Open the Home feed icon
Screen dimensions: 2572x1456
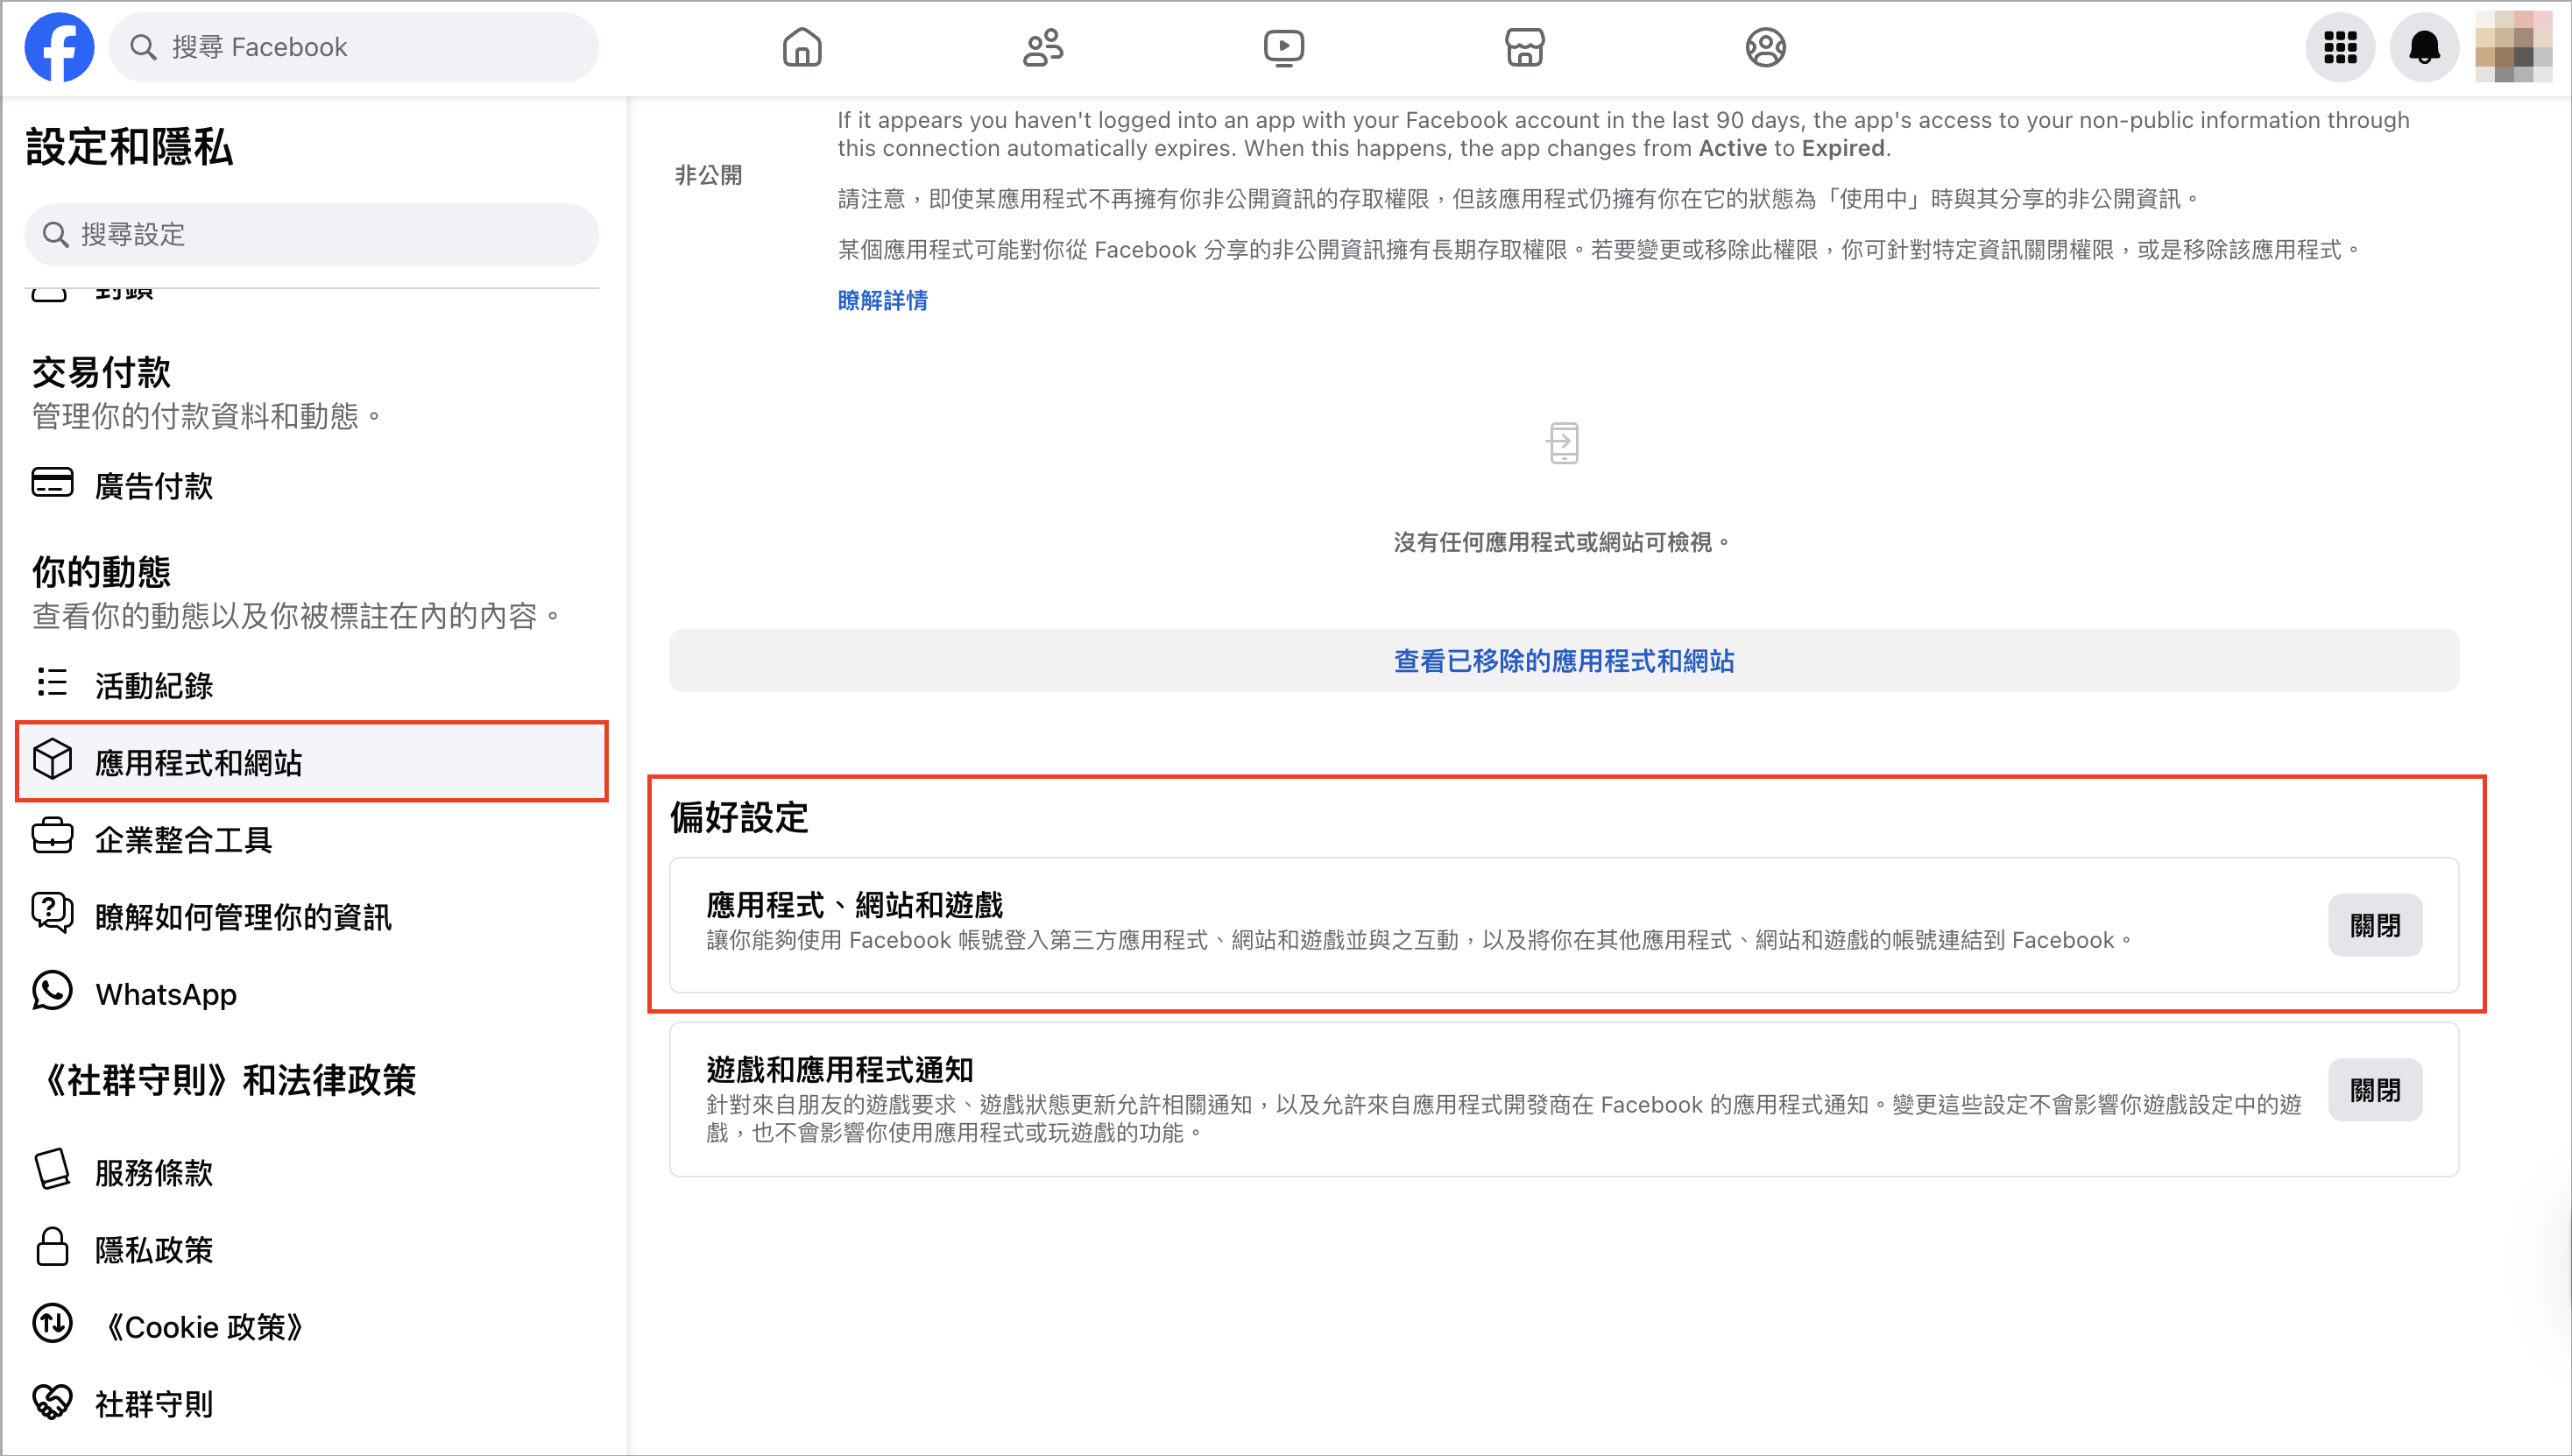[802, 47]
